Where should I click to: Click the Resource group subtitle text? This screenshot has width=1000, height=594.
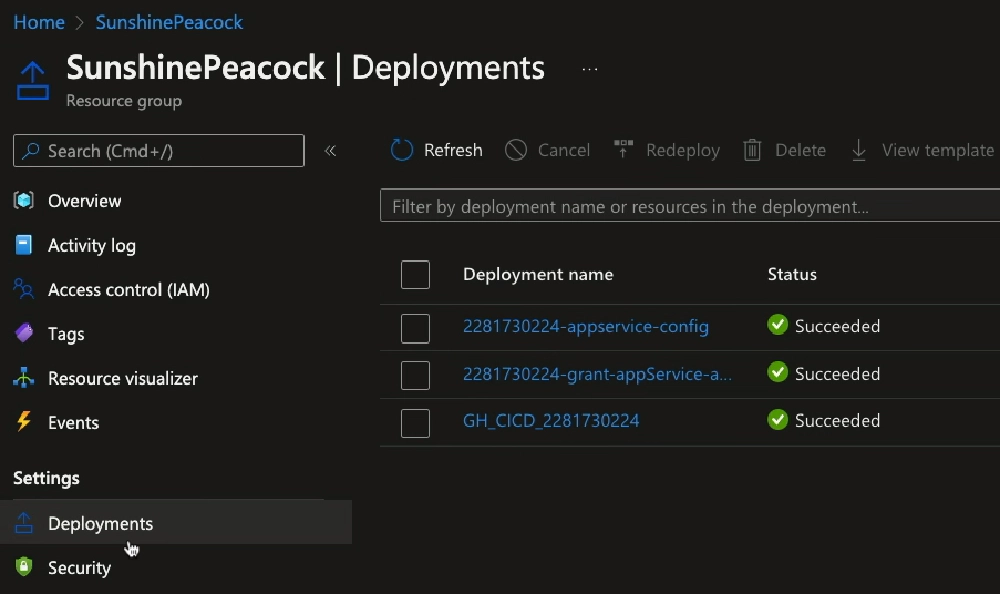coord(124,101)
